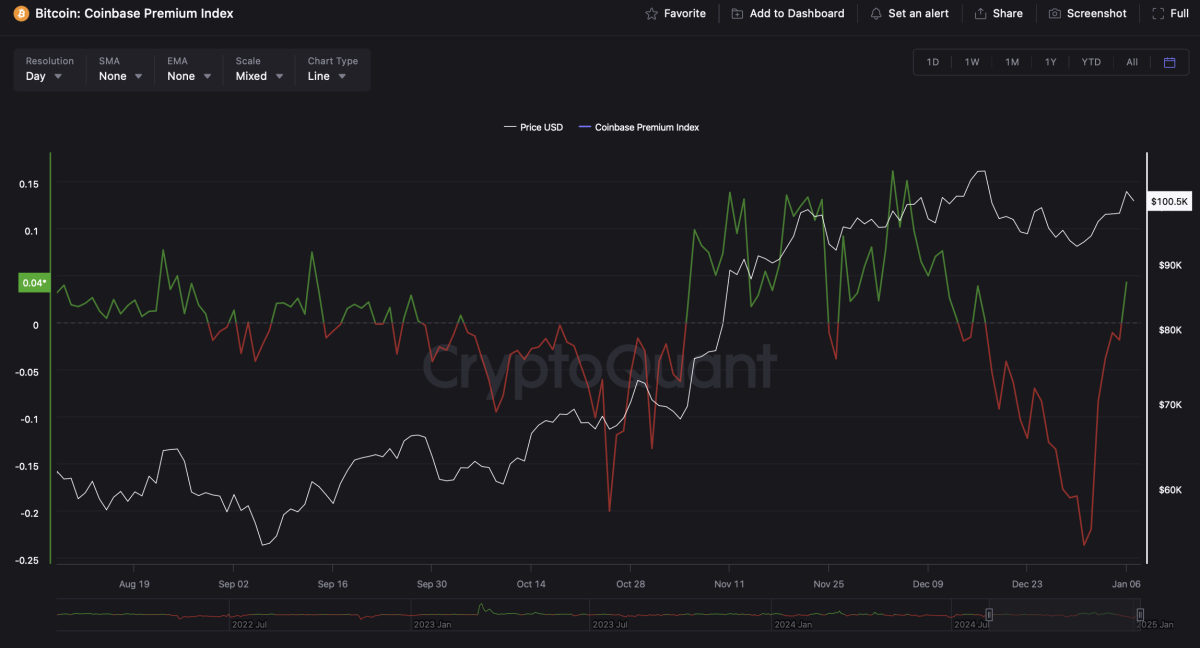Screen dimensions: 1200x648
Task: Click the Aug 19 date axis label
Action: click(134, 584)
